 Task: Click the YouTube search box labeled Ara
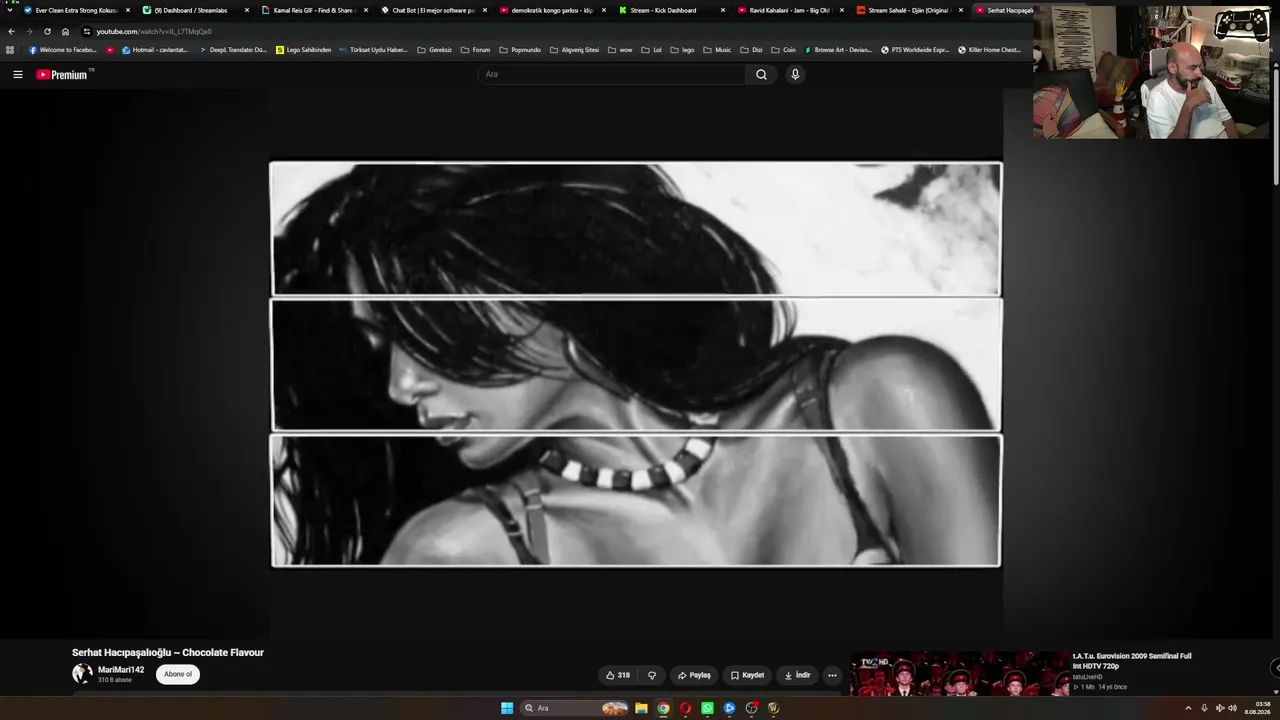point(611,74)
